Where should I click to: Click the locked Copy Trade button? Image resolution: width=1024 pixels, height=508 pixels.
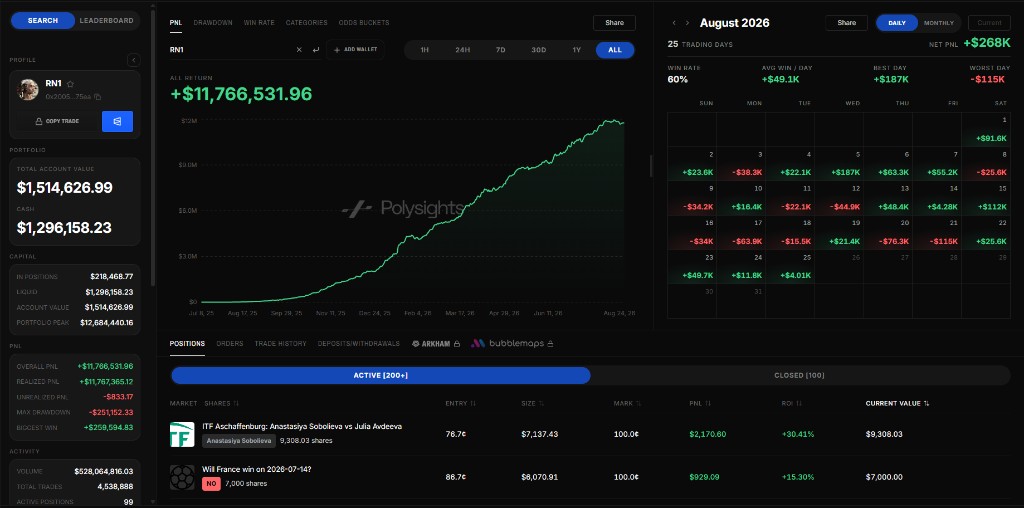(x=57, y=121)
